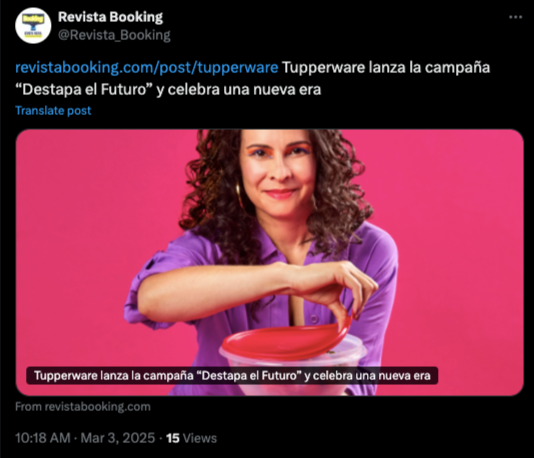Screen dimensions: 534x458
Task: Open the @Revista_Booking handle link
Action: tap(114, 35)
